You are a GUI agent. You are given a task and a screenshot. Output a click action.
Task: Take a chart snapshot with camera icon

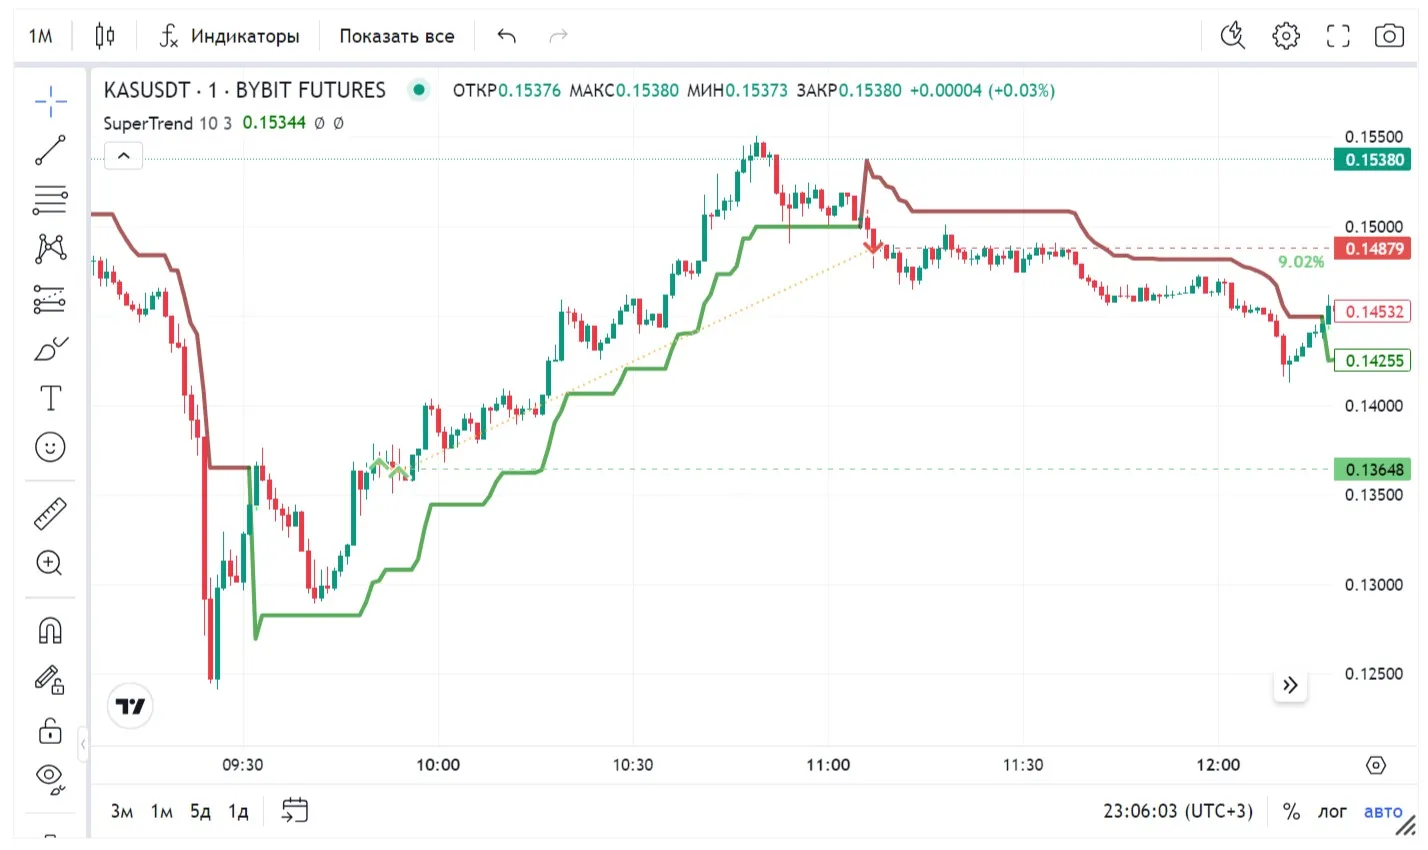(1389, 36)
